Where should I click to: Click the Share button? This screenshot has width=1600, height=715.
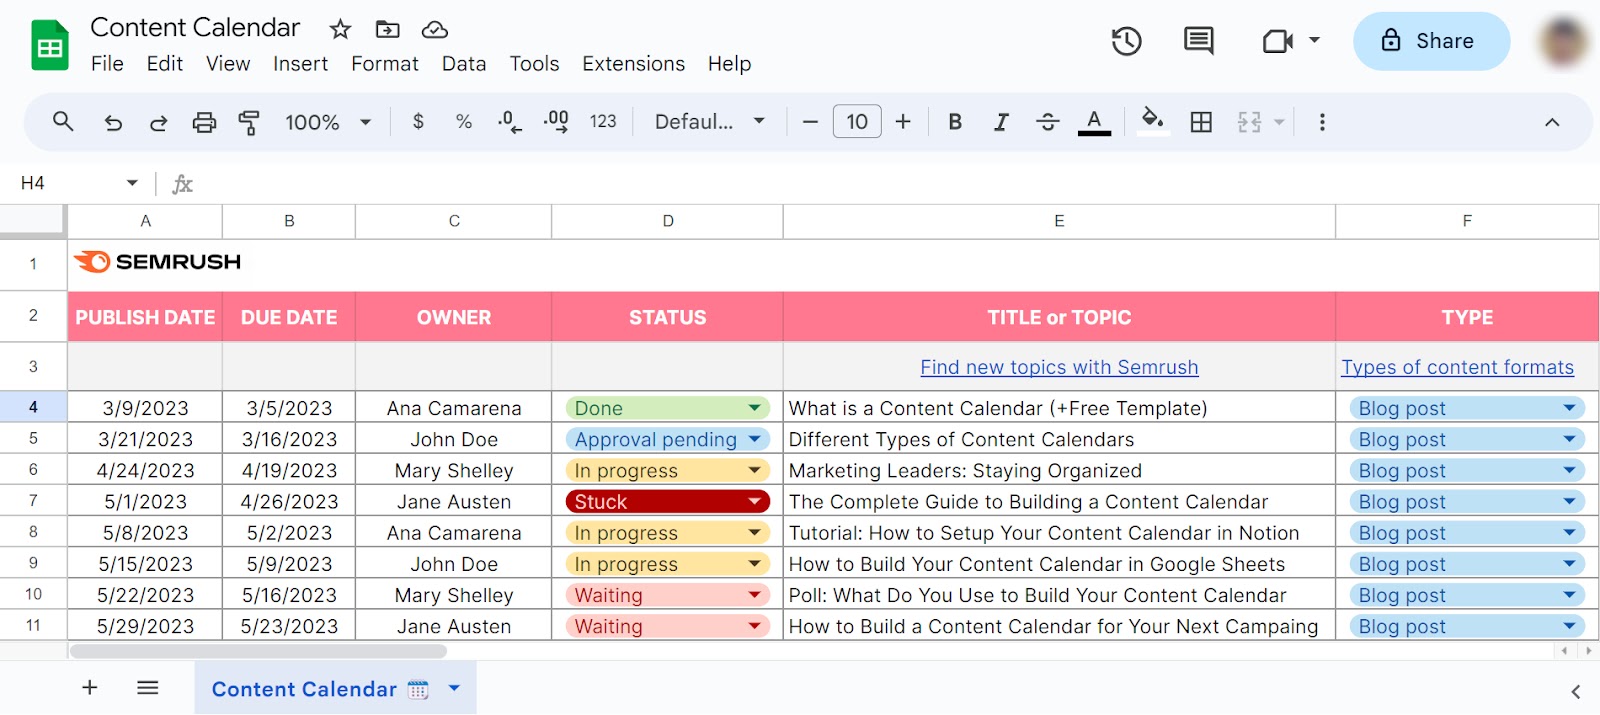(x=1430, y=41)
